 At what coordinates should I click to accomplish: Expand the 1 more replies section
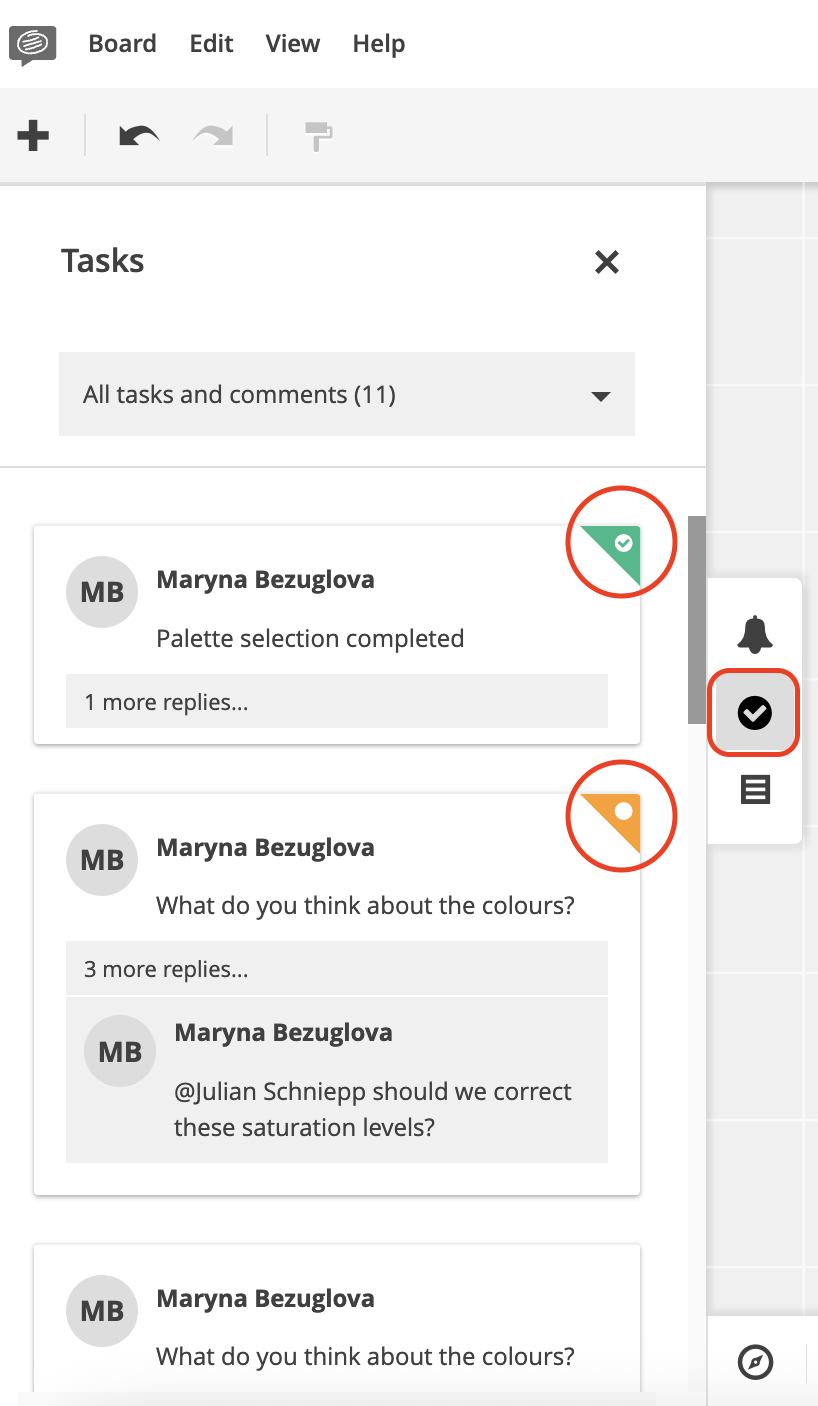click(x=337, y=701)
